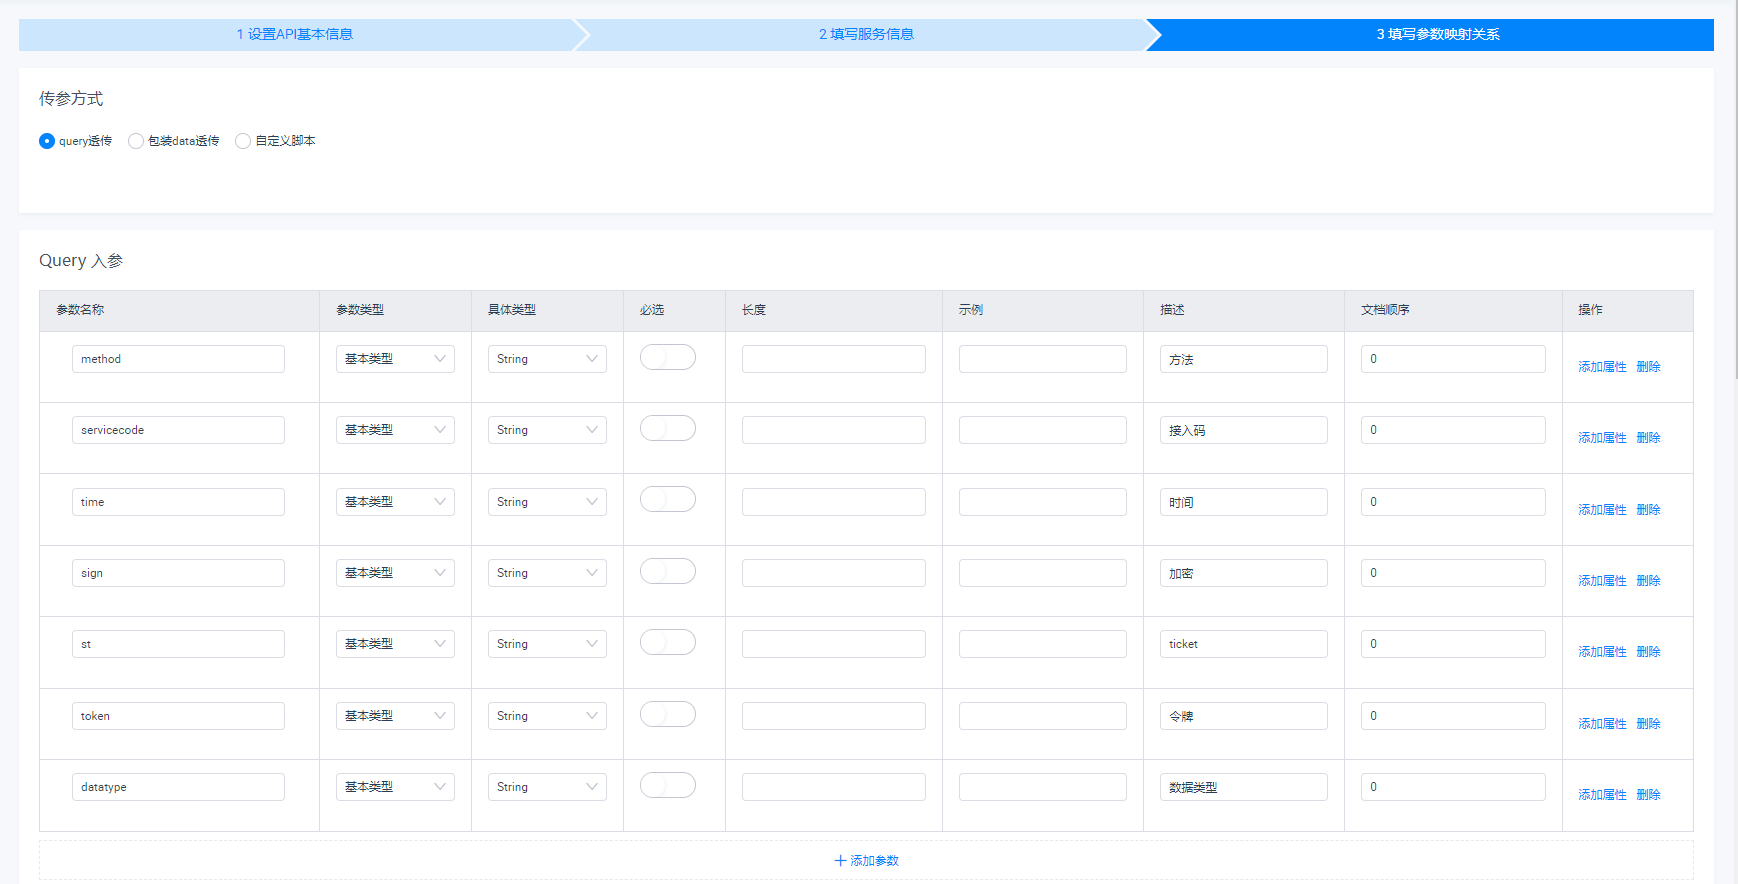Open String dropdown in sign row

point(547,573)
